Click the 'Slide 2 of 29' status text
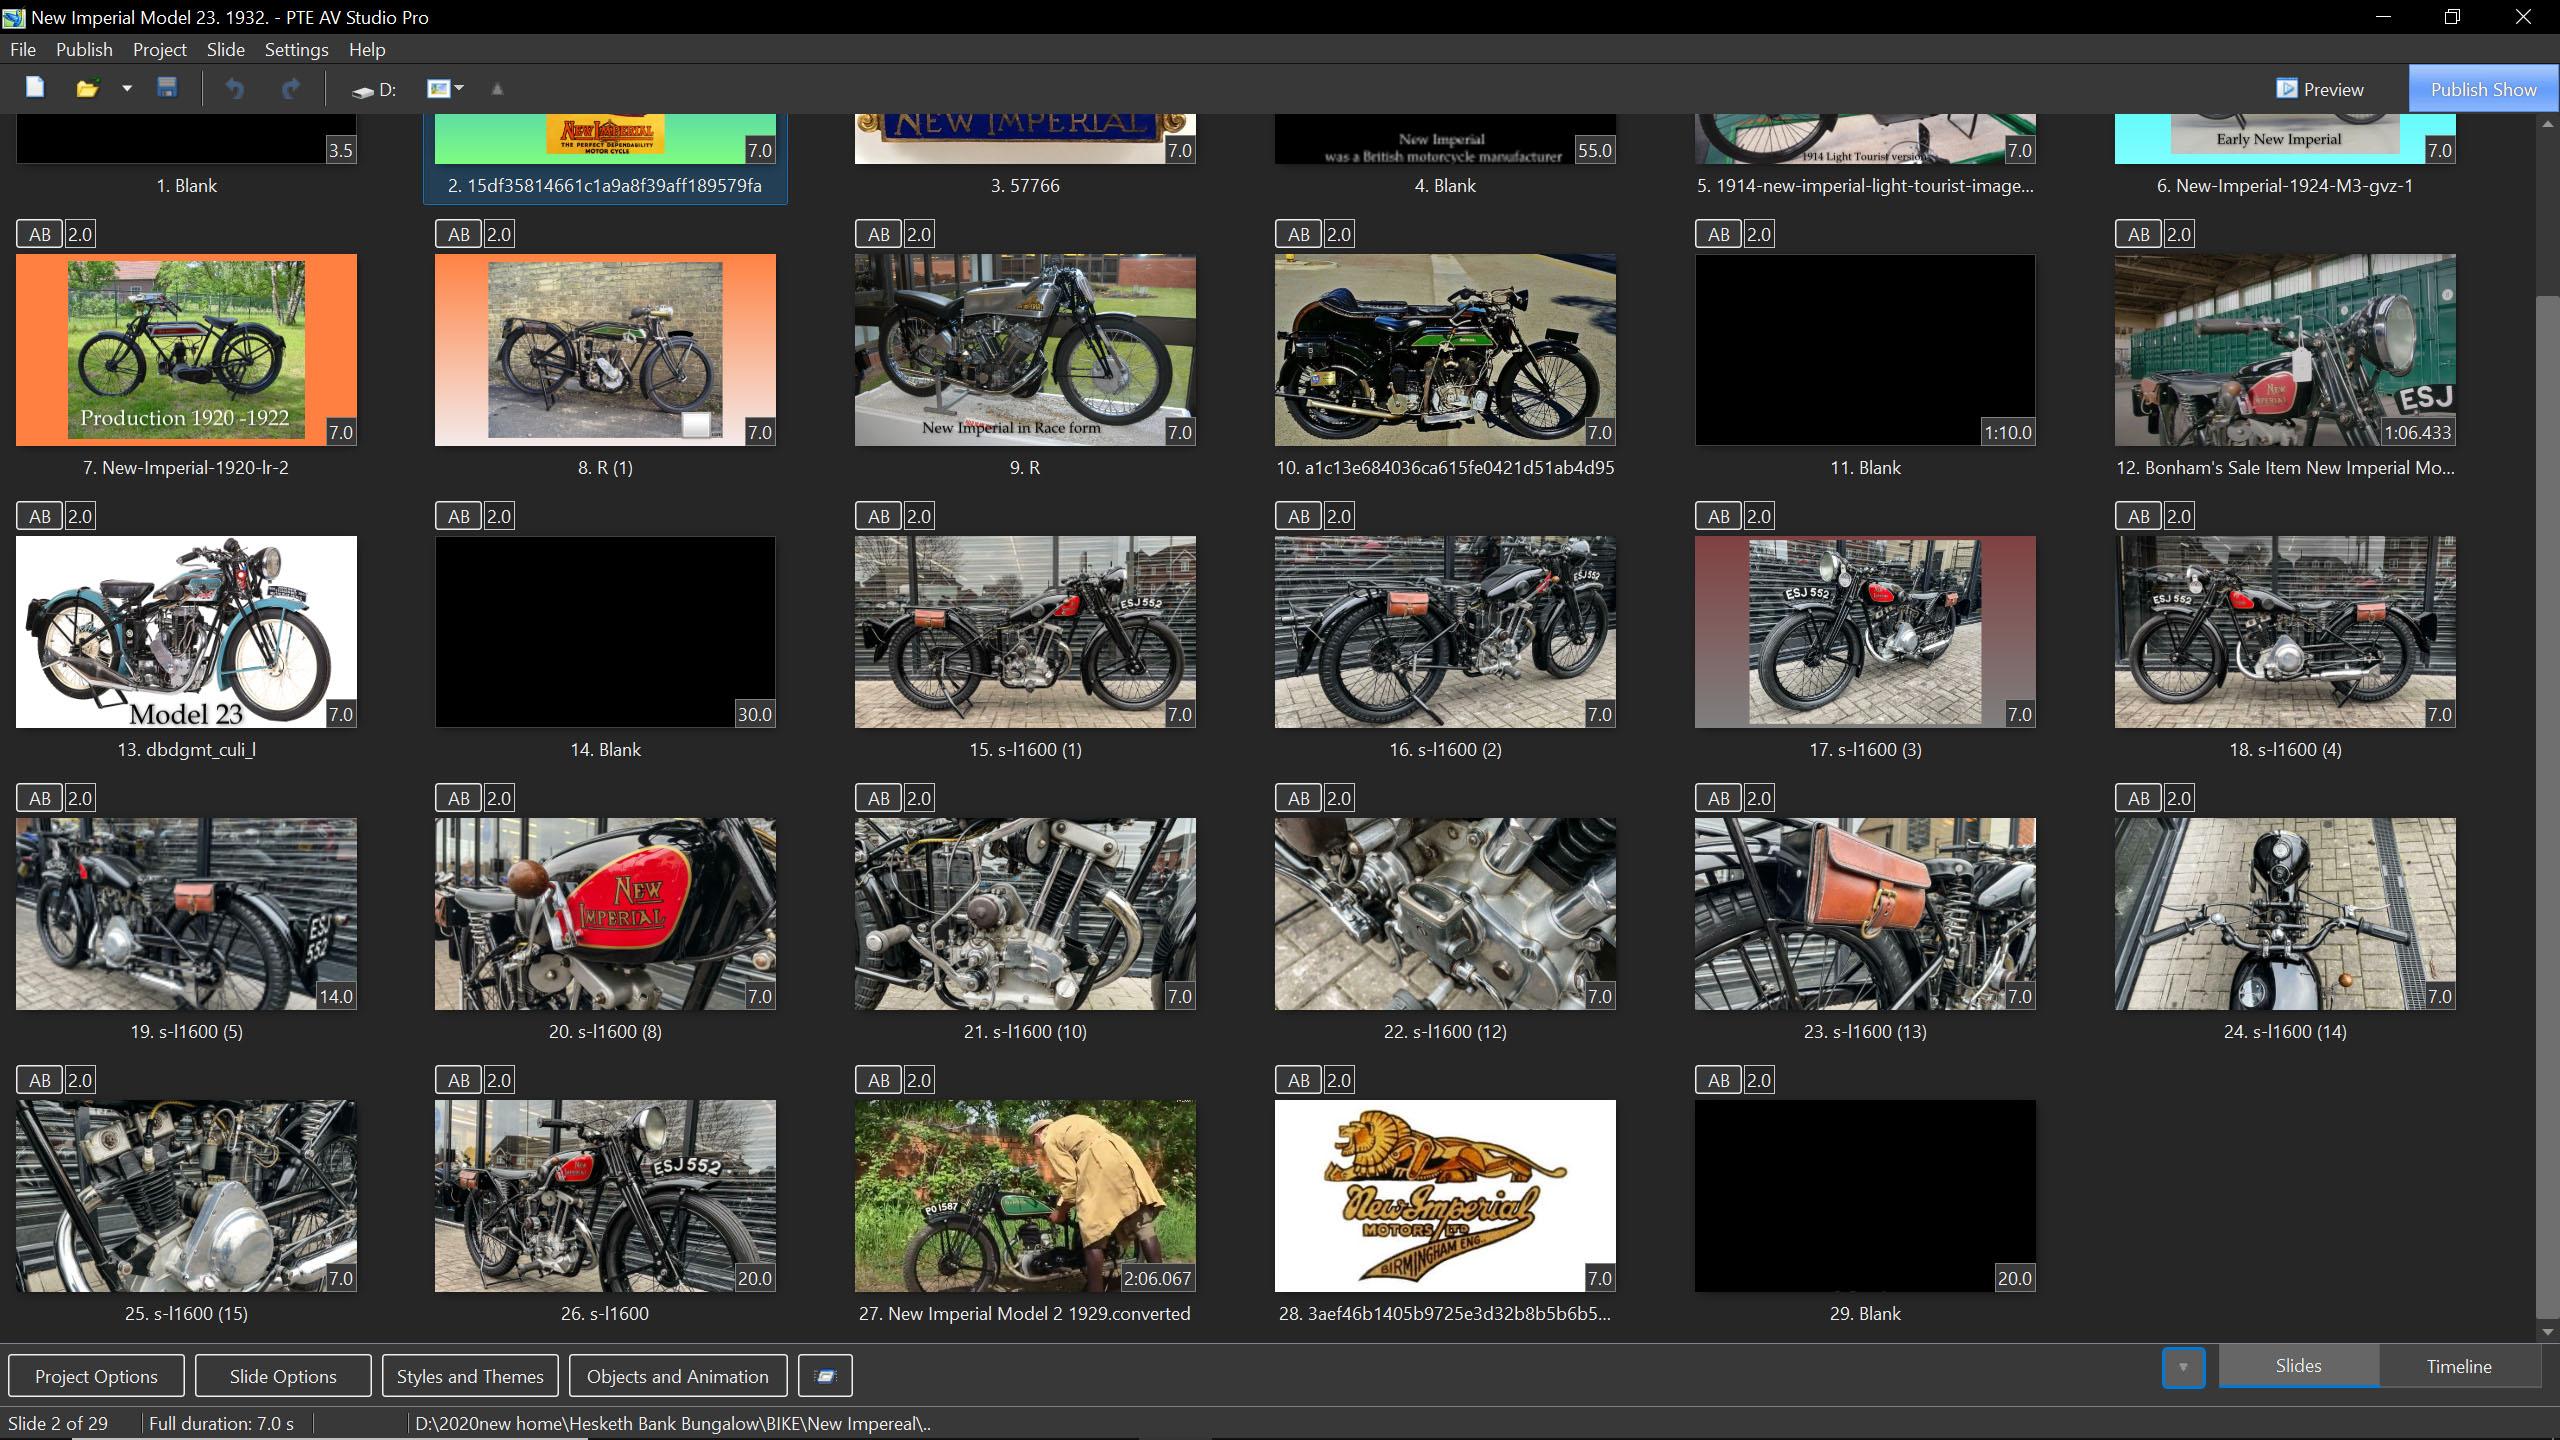 pyautogui.click(x=58, y=1424)
